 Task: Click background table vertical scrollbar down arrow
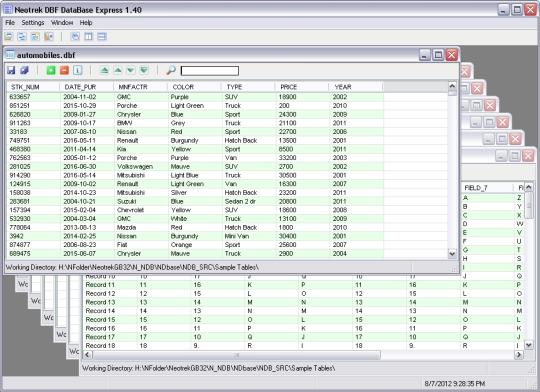(x=529, y=344)
